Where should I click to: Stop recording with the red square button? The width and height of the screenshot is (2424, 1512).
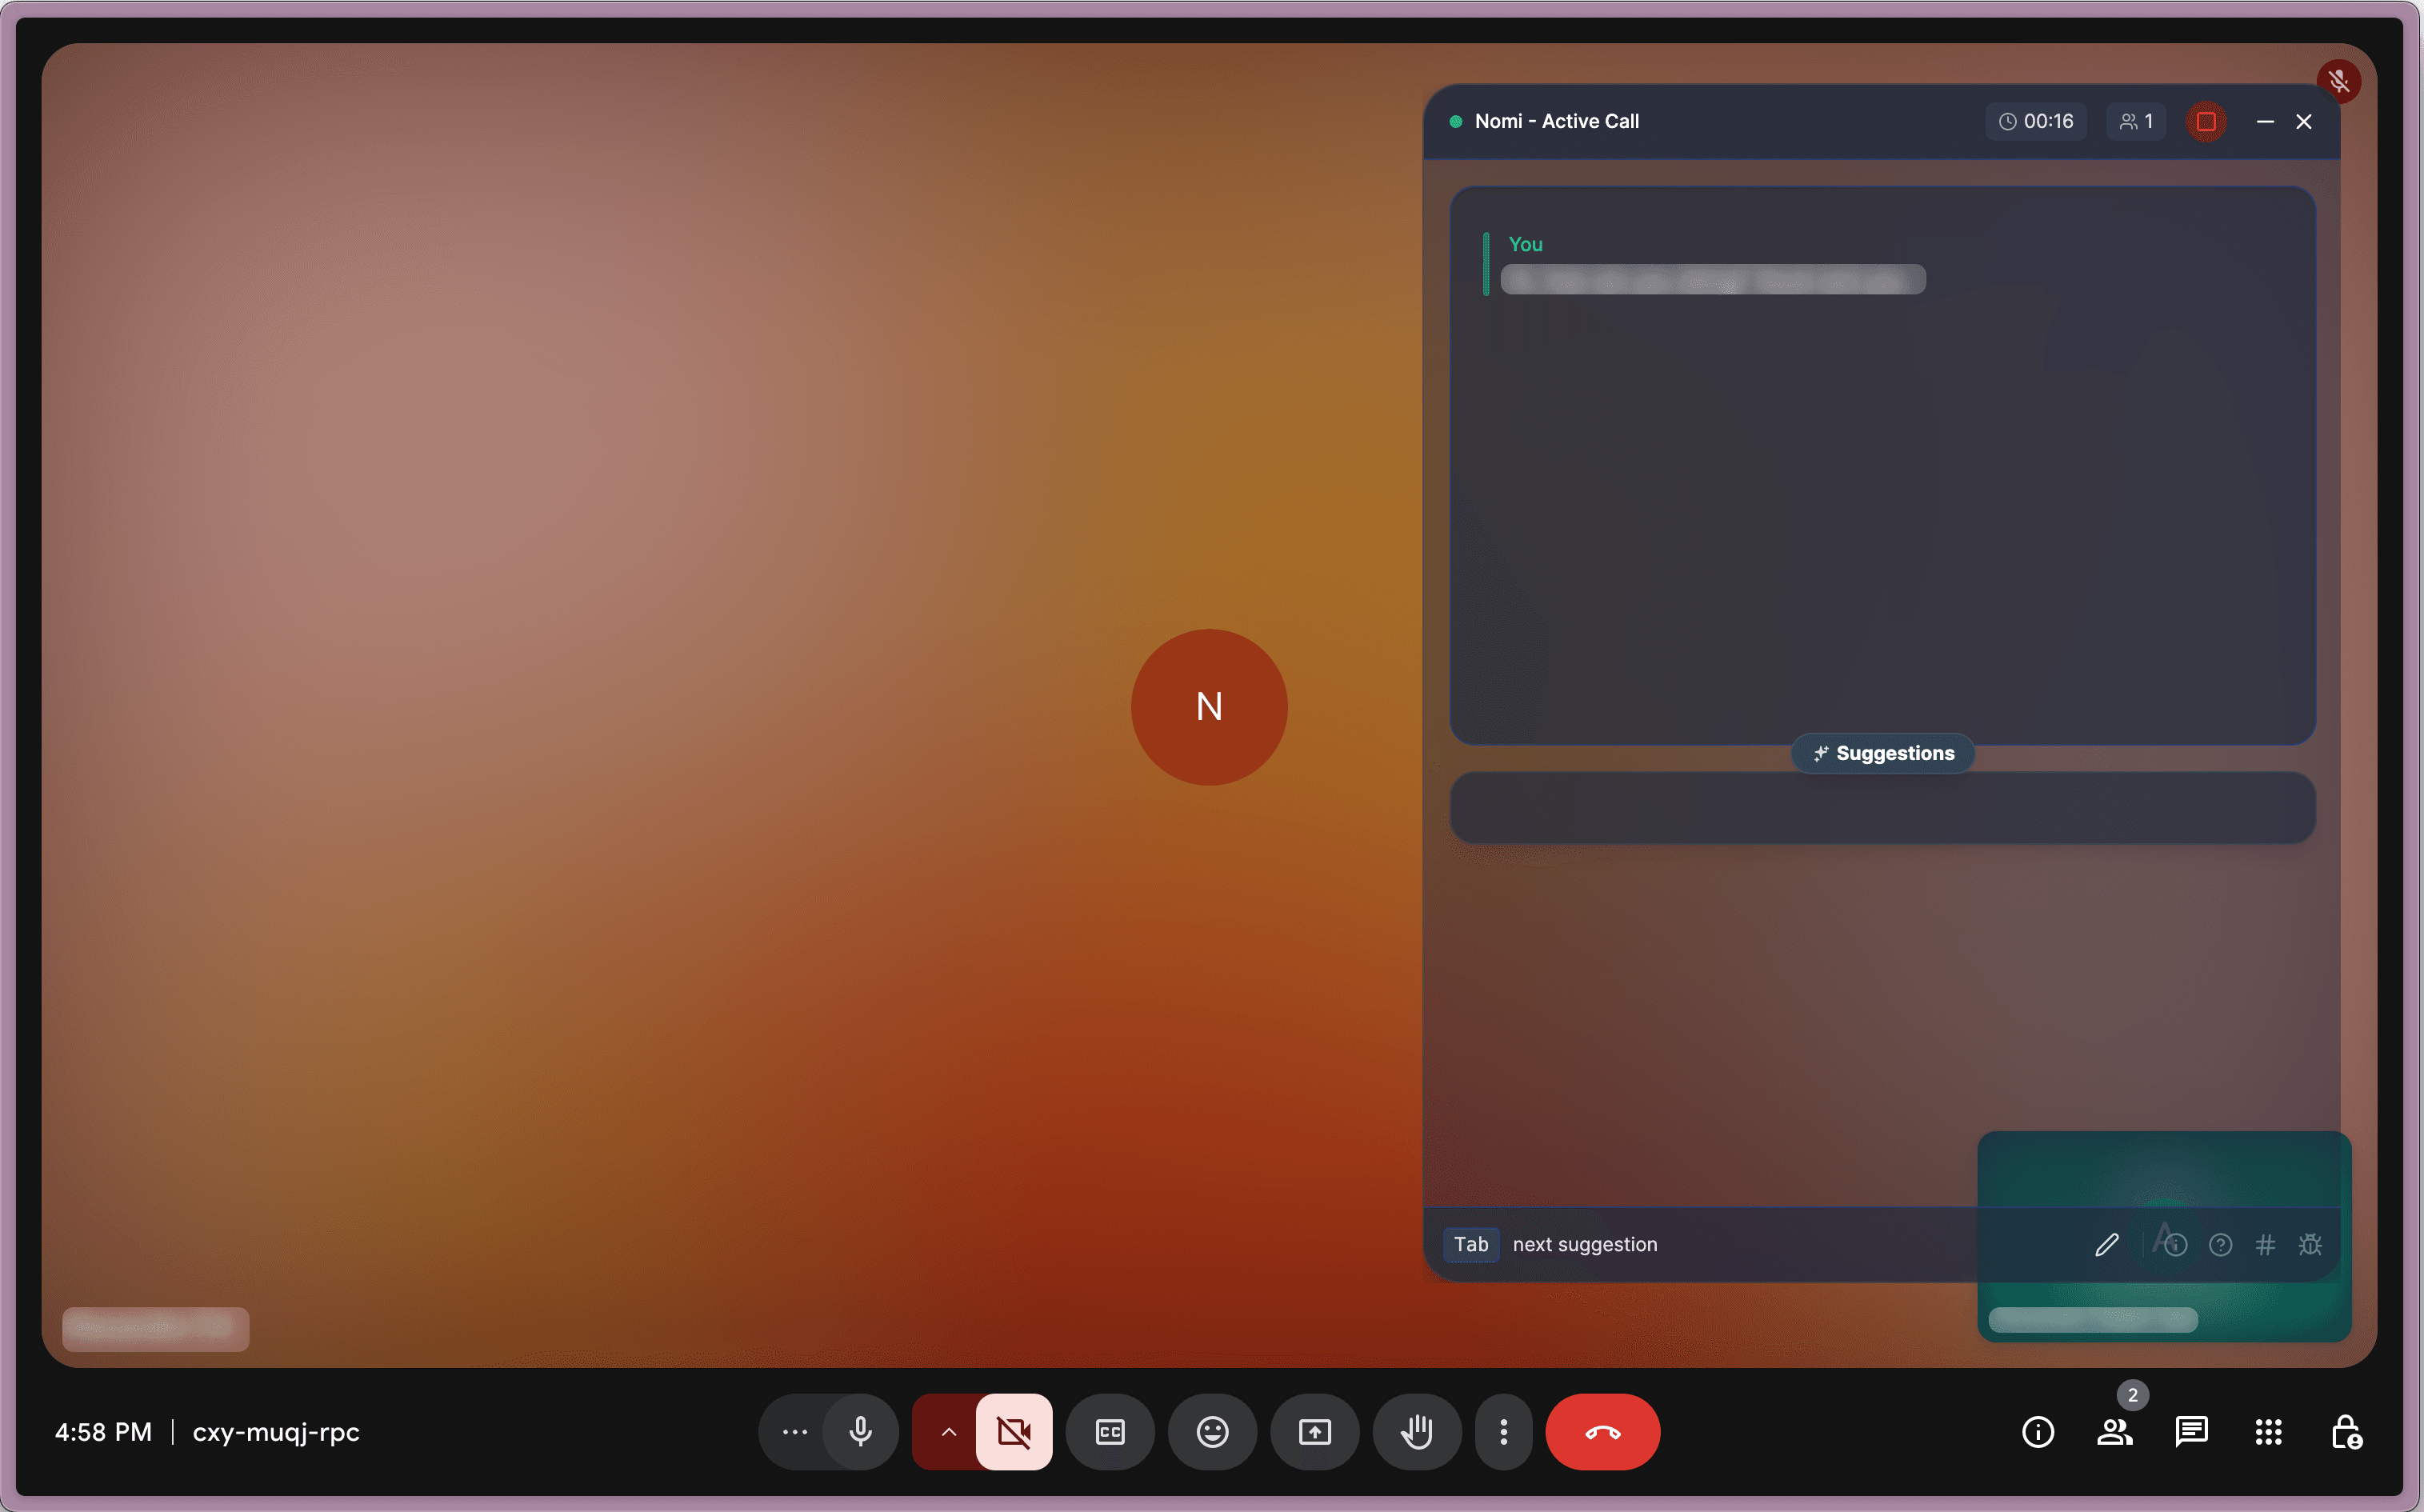[x=2206, y=121]
